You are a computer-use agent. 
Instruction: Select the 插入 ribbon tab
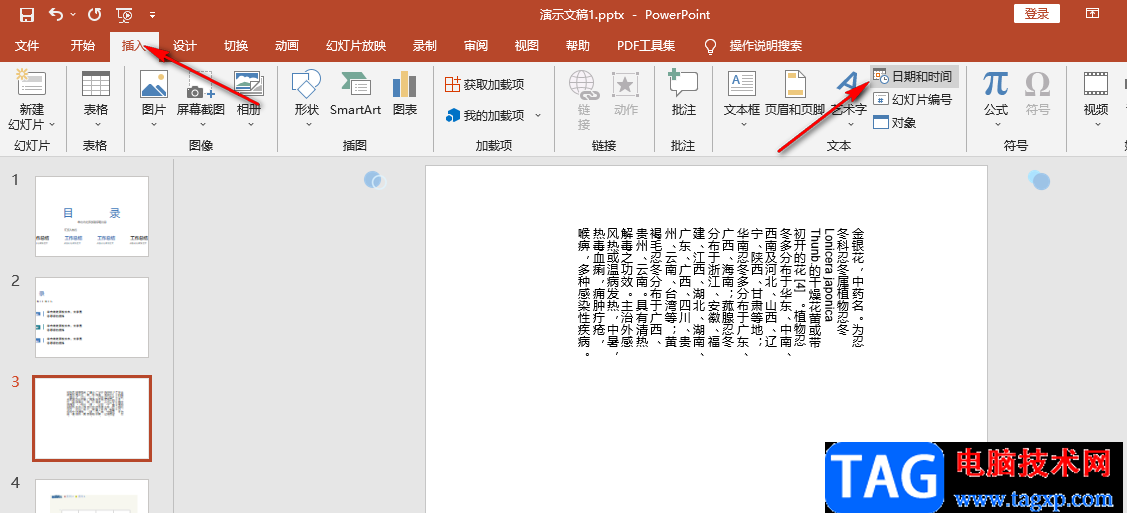click(x=134, y=46)
